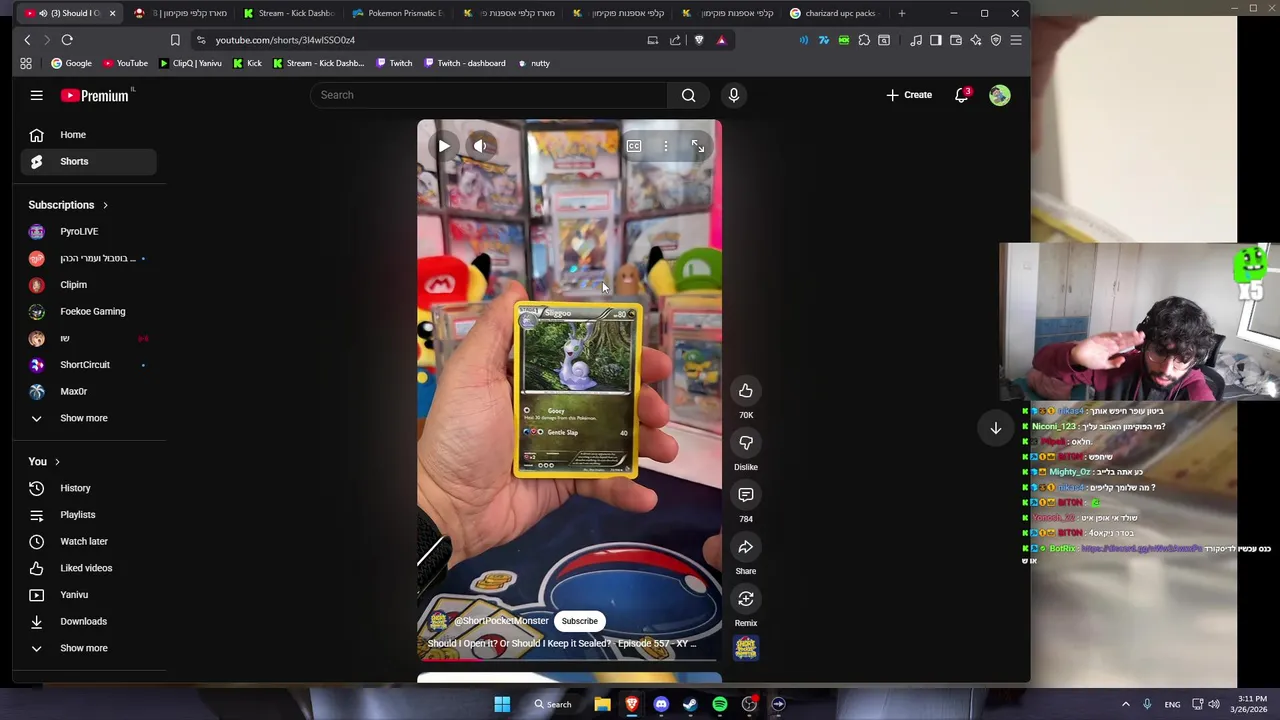Open the browser main menu
1280x720 pixels.
click(x=1016, y=40)
